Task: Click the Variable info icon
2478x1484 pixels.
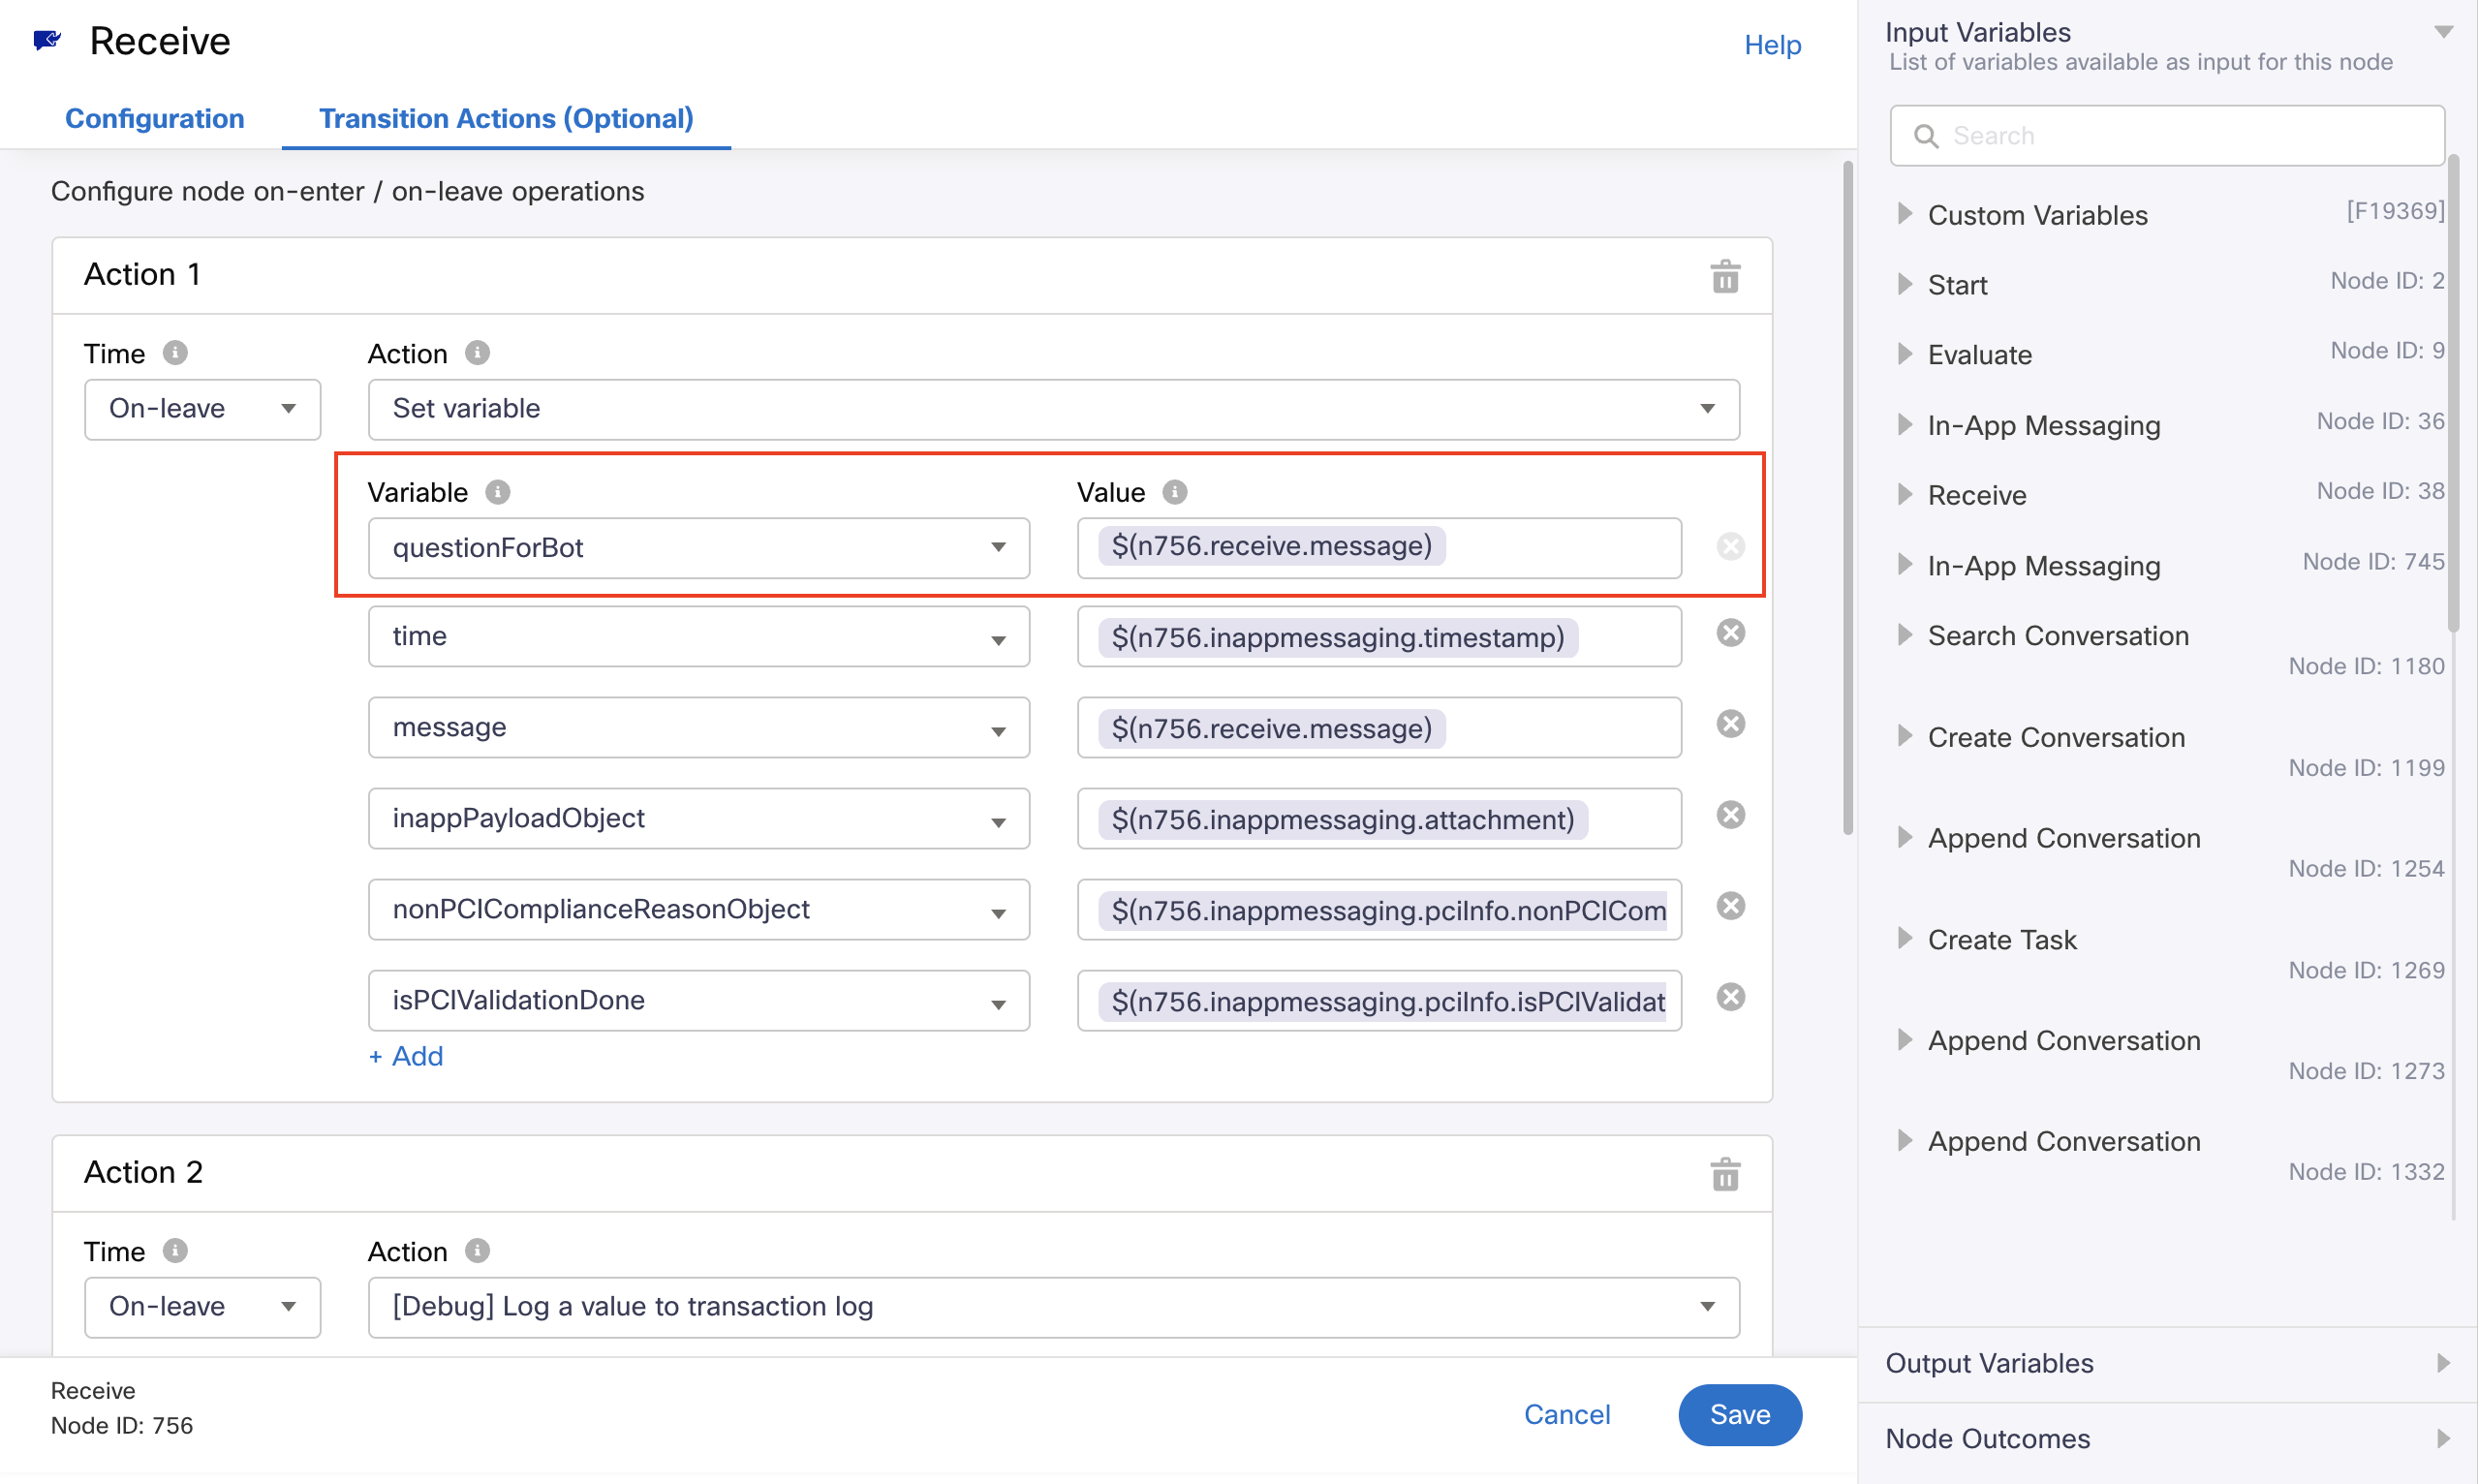Action: pyautogui.click(x=497, y=492)
